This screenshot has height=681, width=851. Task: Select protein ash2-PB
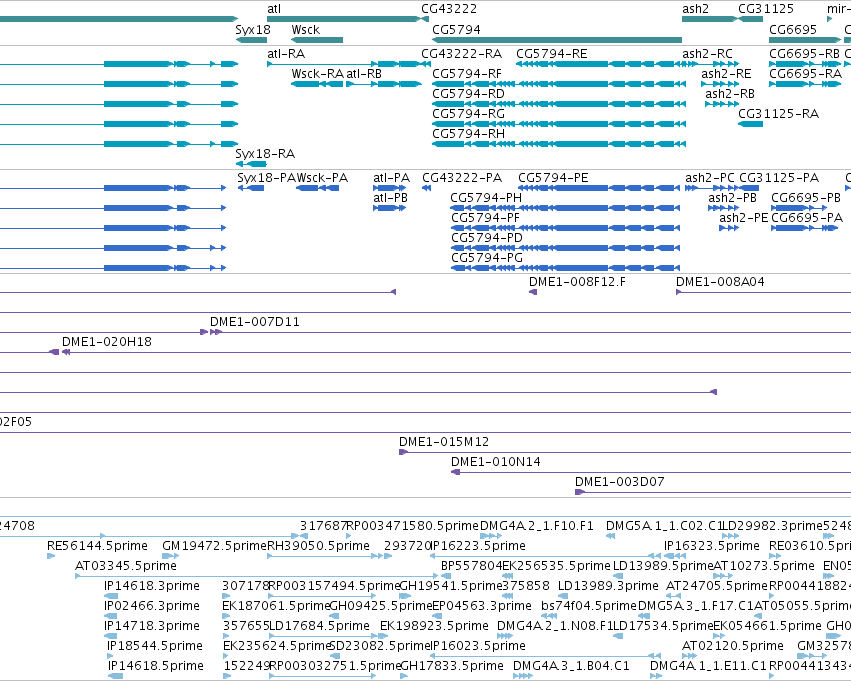[x=732, y=198]
